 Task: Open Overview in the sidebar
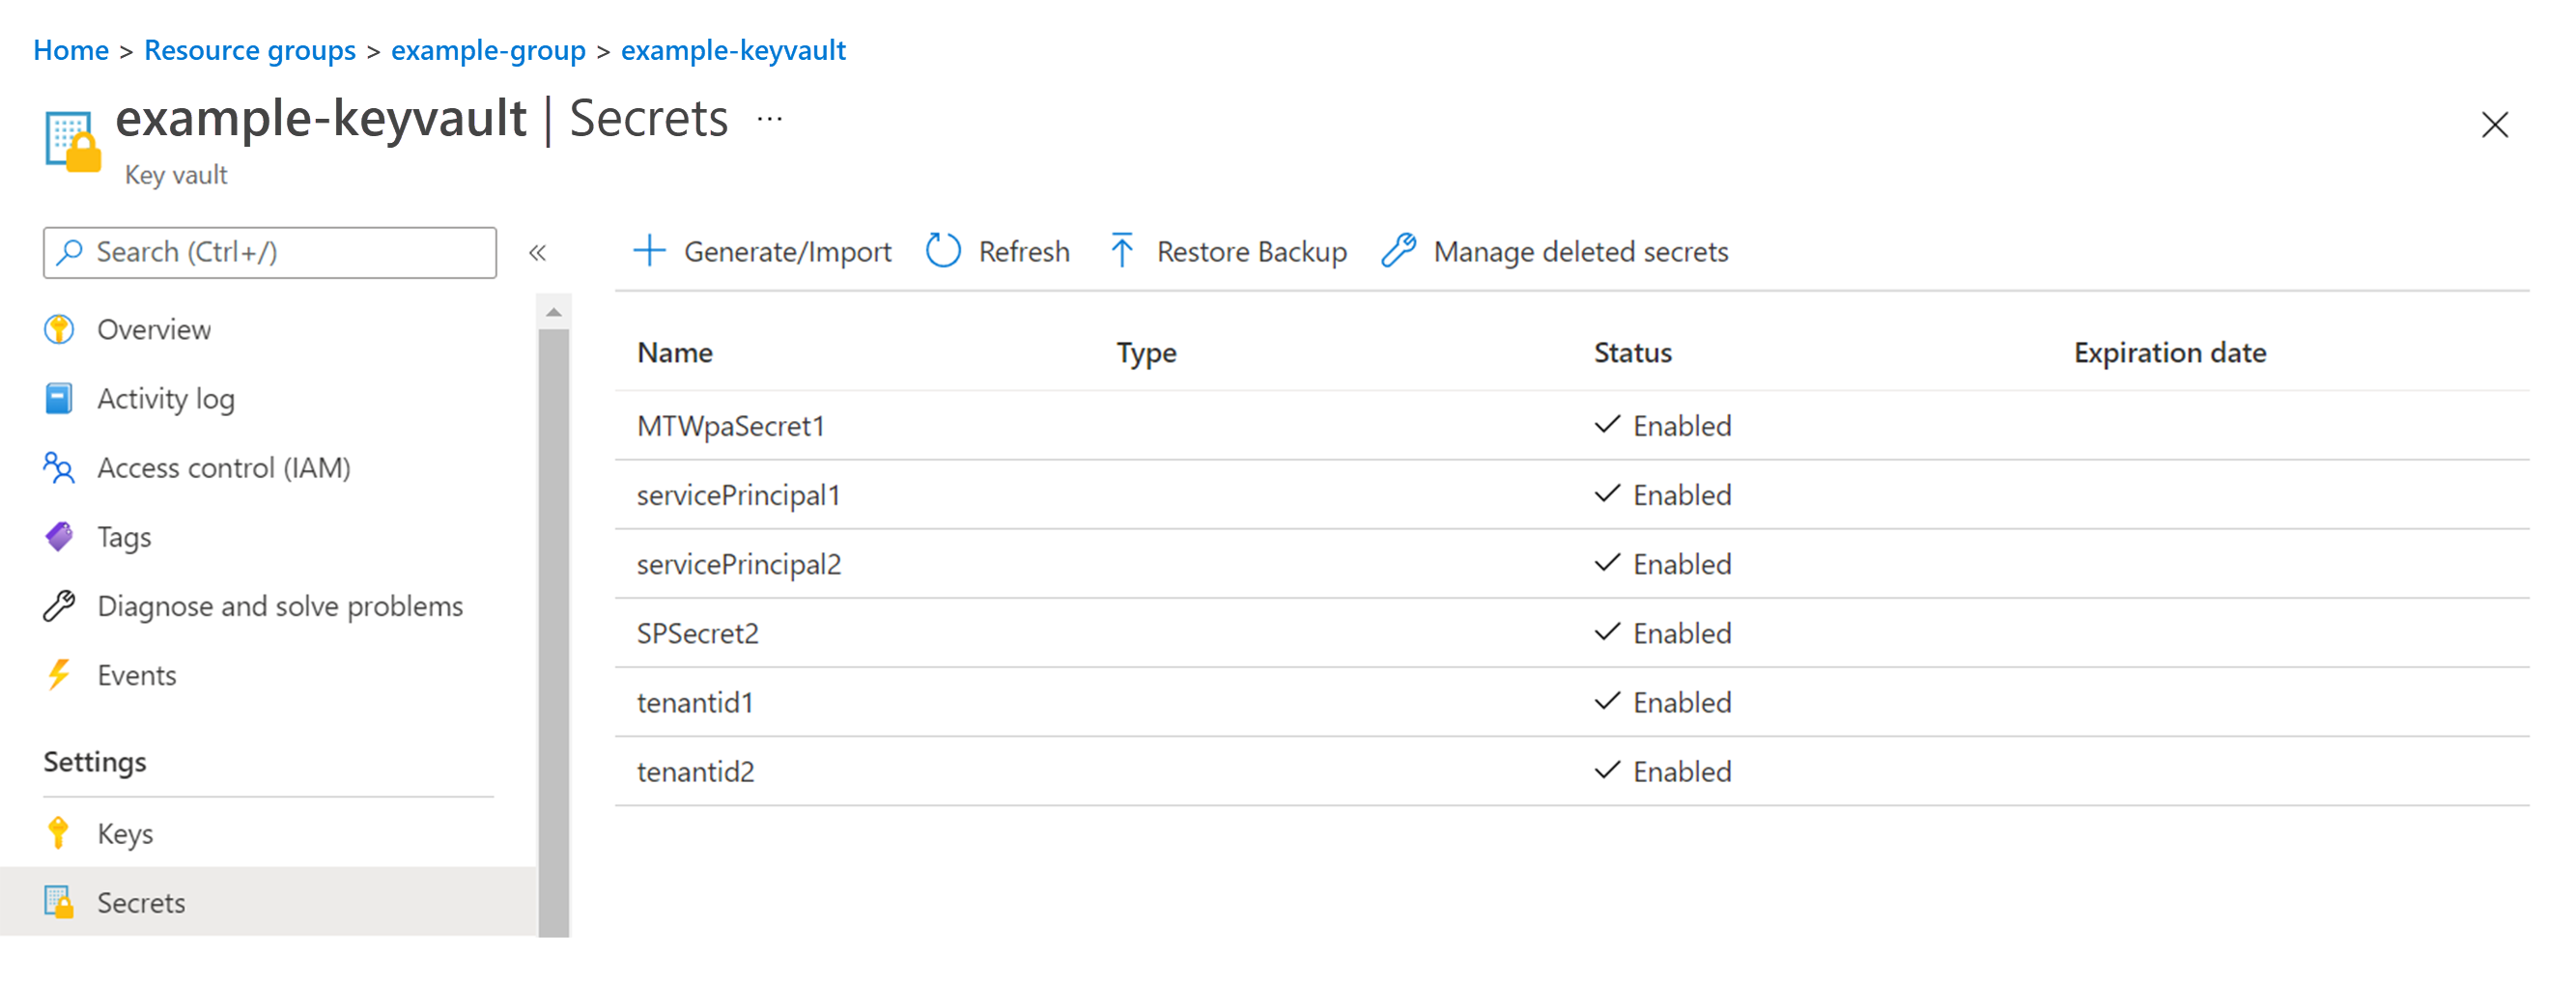(153, 329)
